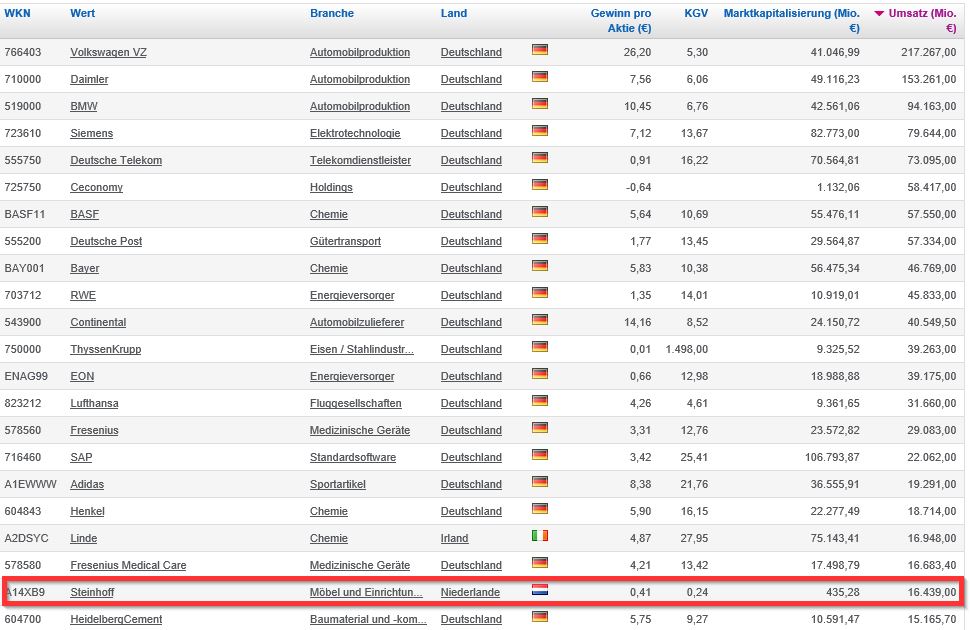Click German flag in Volkswagen VZ row
The height and width of the screenshot is (630, 970).
(539, 50)
